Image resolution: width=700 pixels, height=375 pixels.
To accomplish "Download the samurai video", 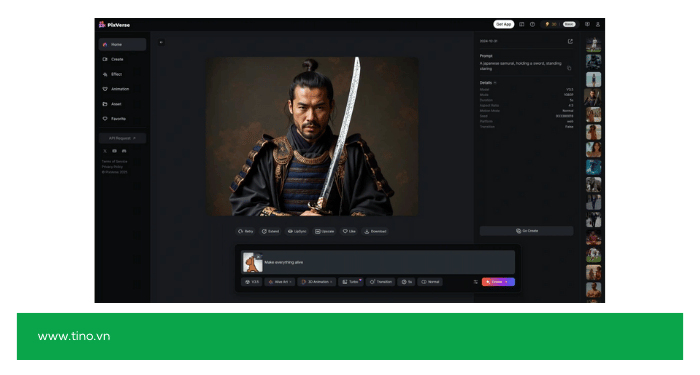I will 375,231.
